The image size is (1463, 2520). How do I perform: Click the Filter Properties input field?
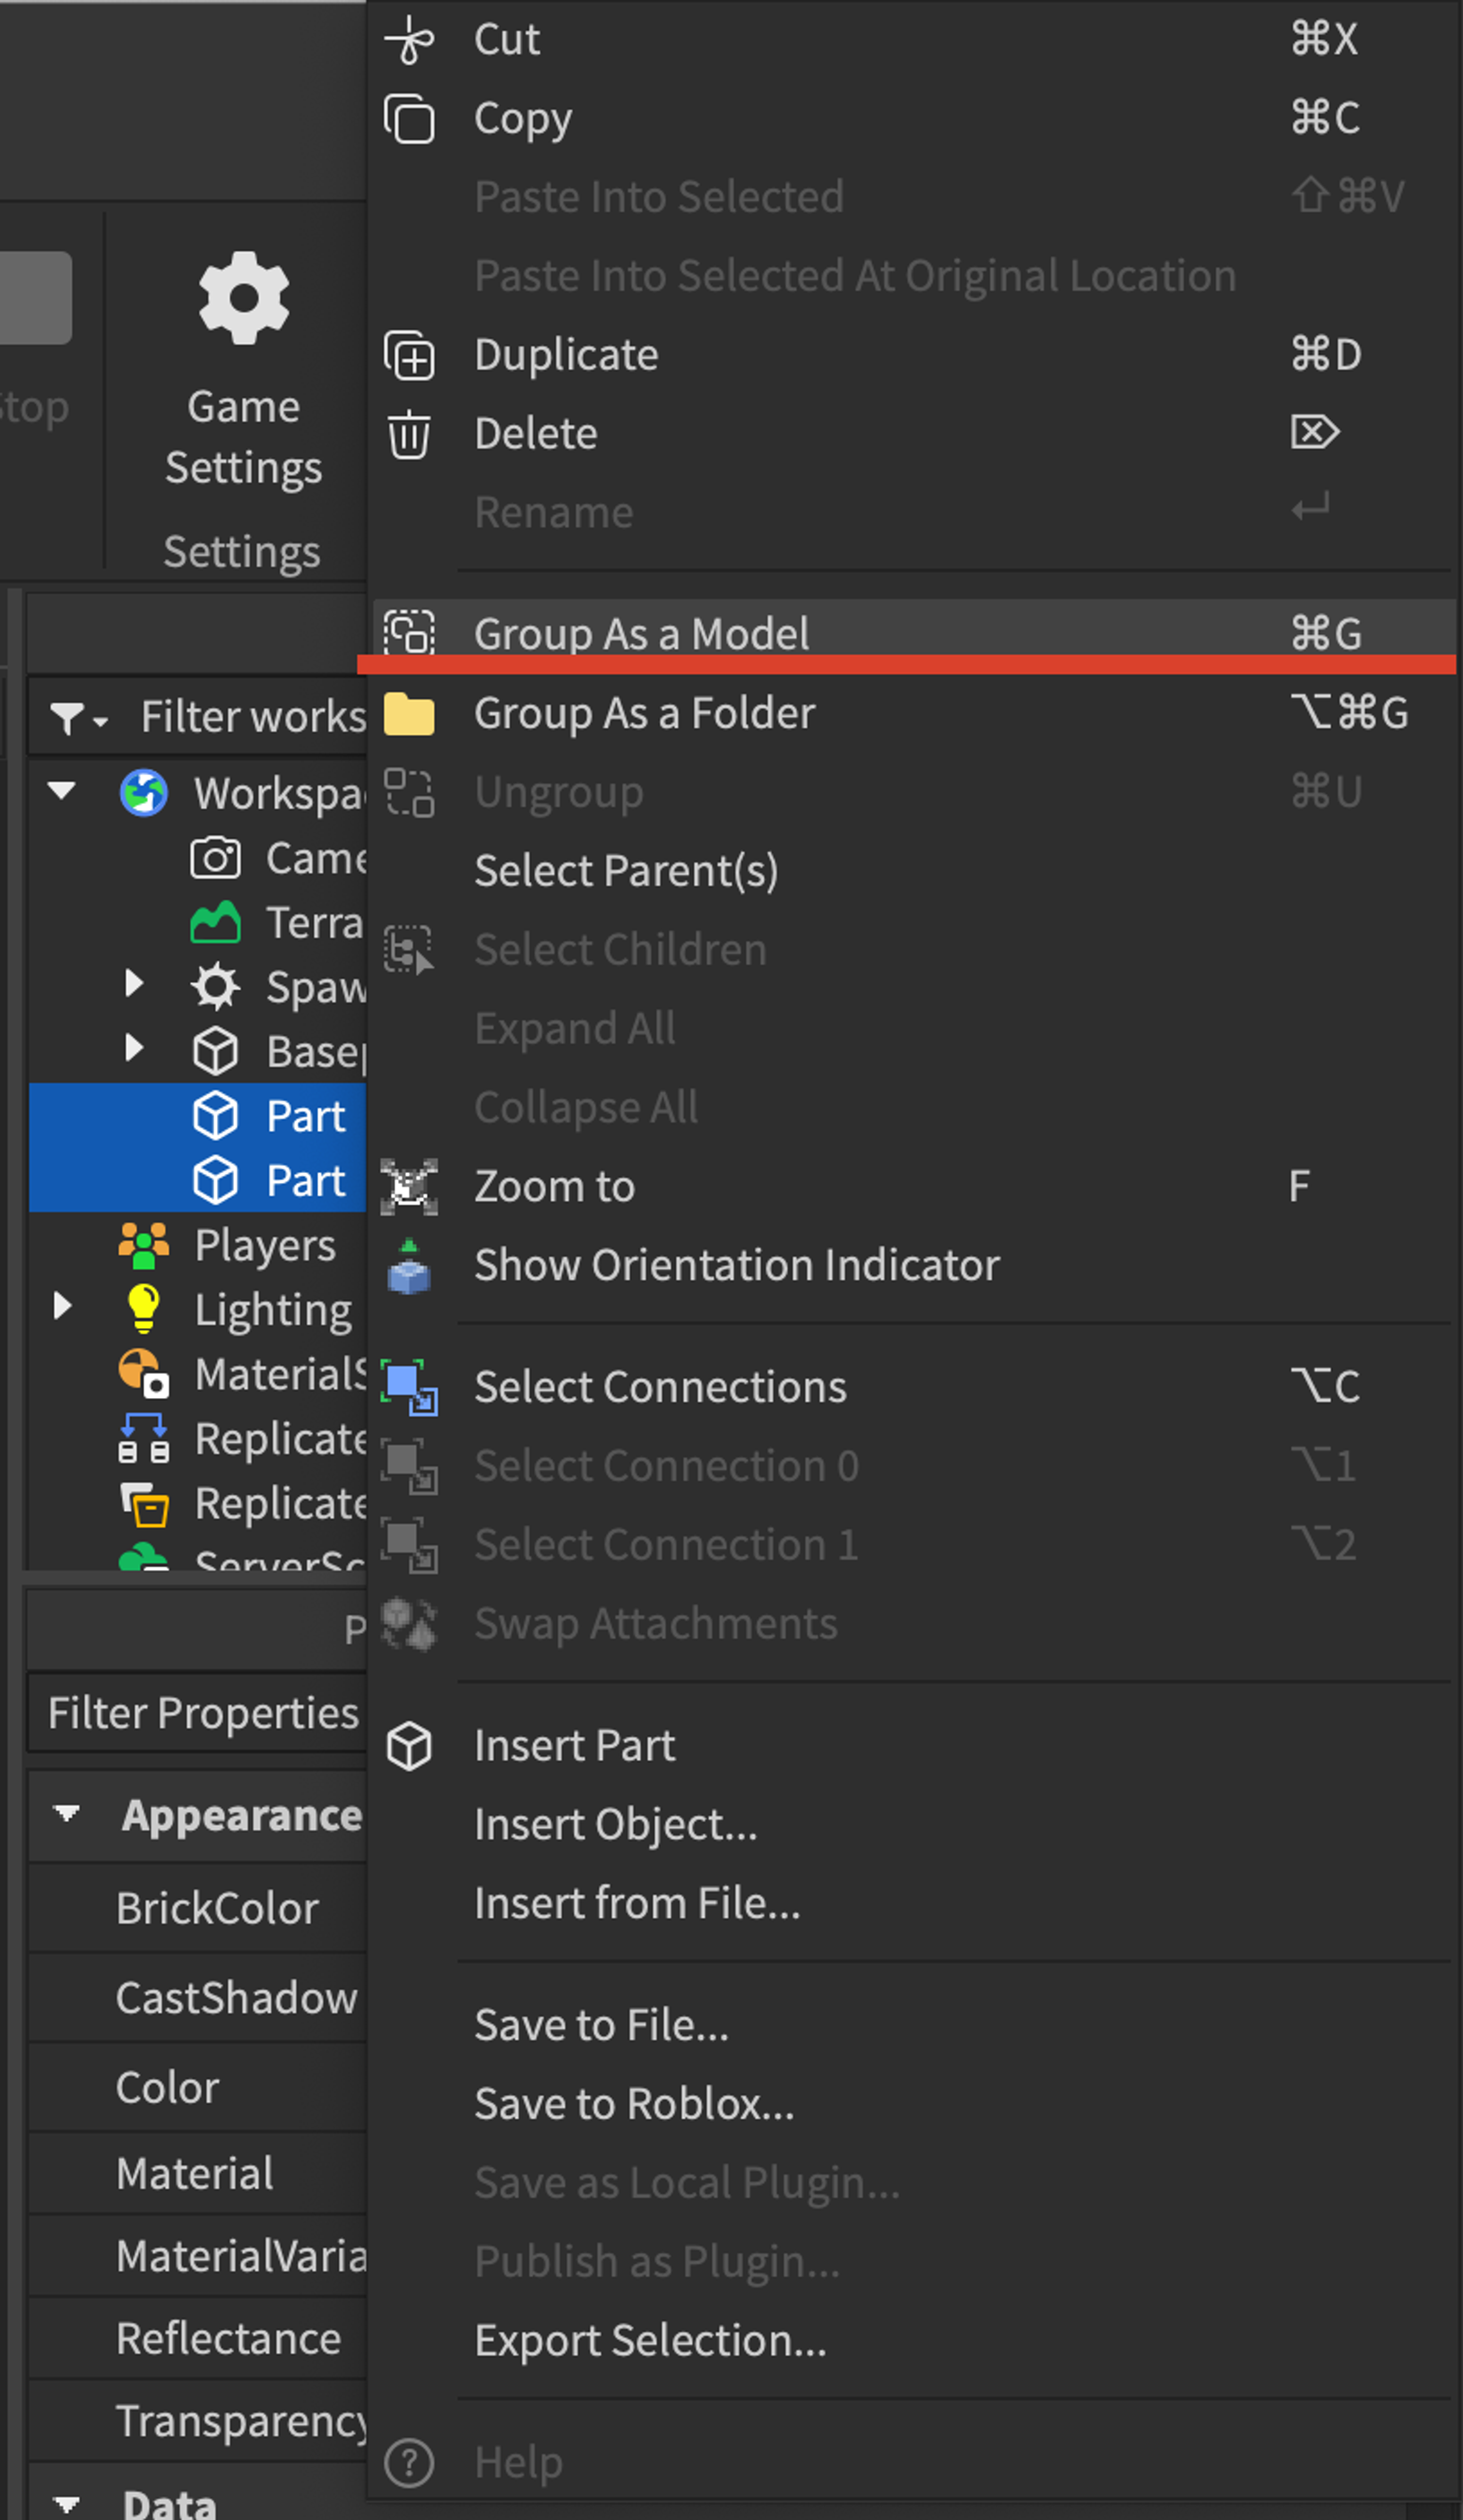coord(197,1713)
